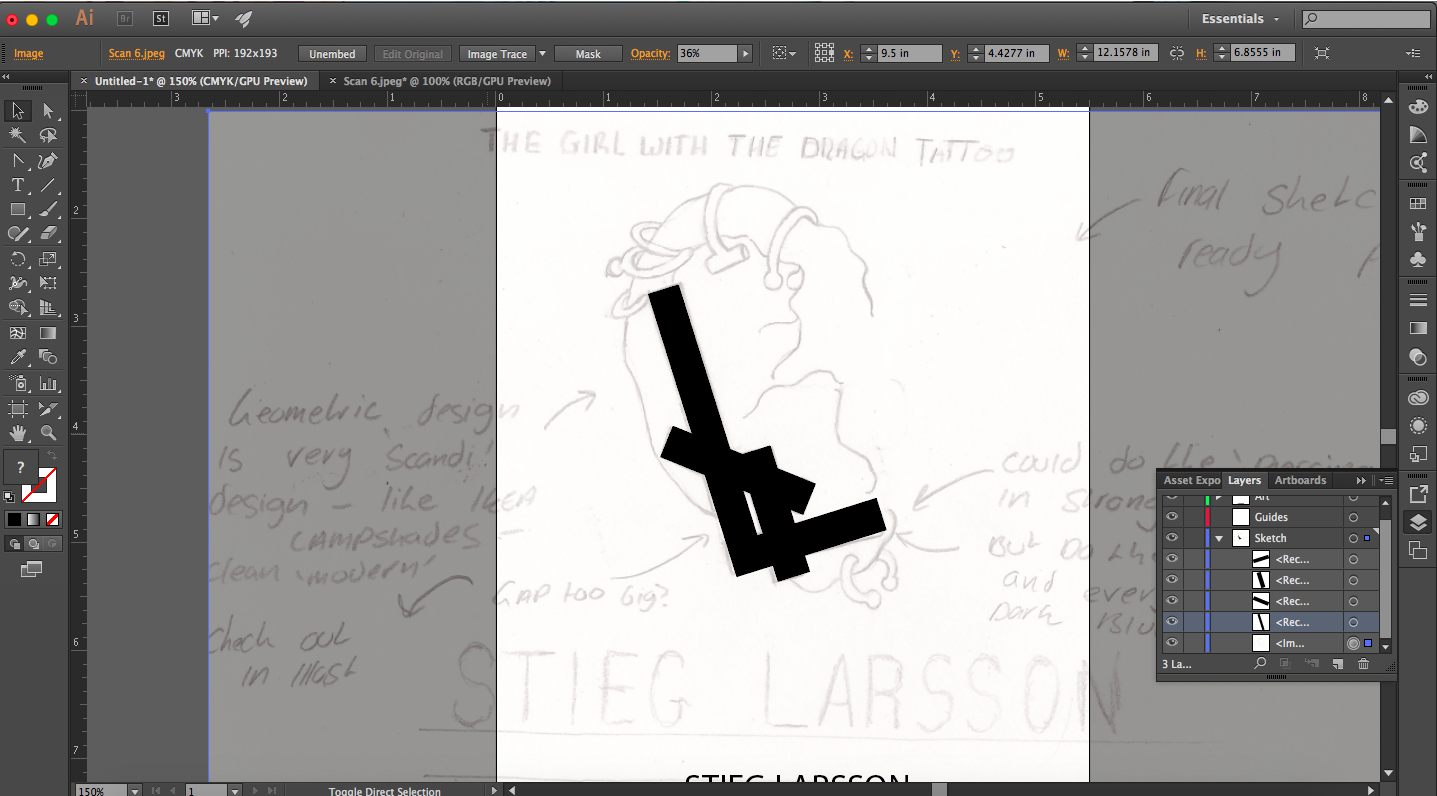The image size is (1437, 796).
Task: Switch to the Scan 6.jpeg document tab
Action: pos(447,81)
